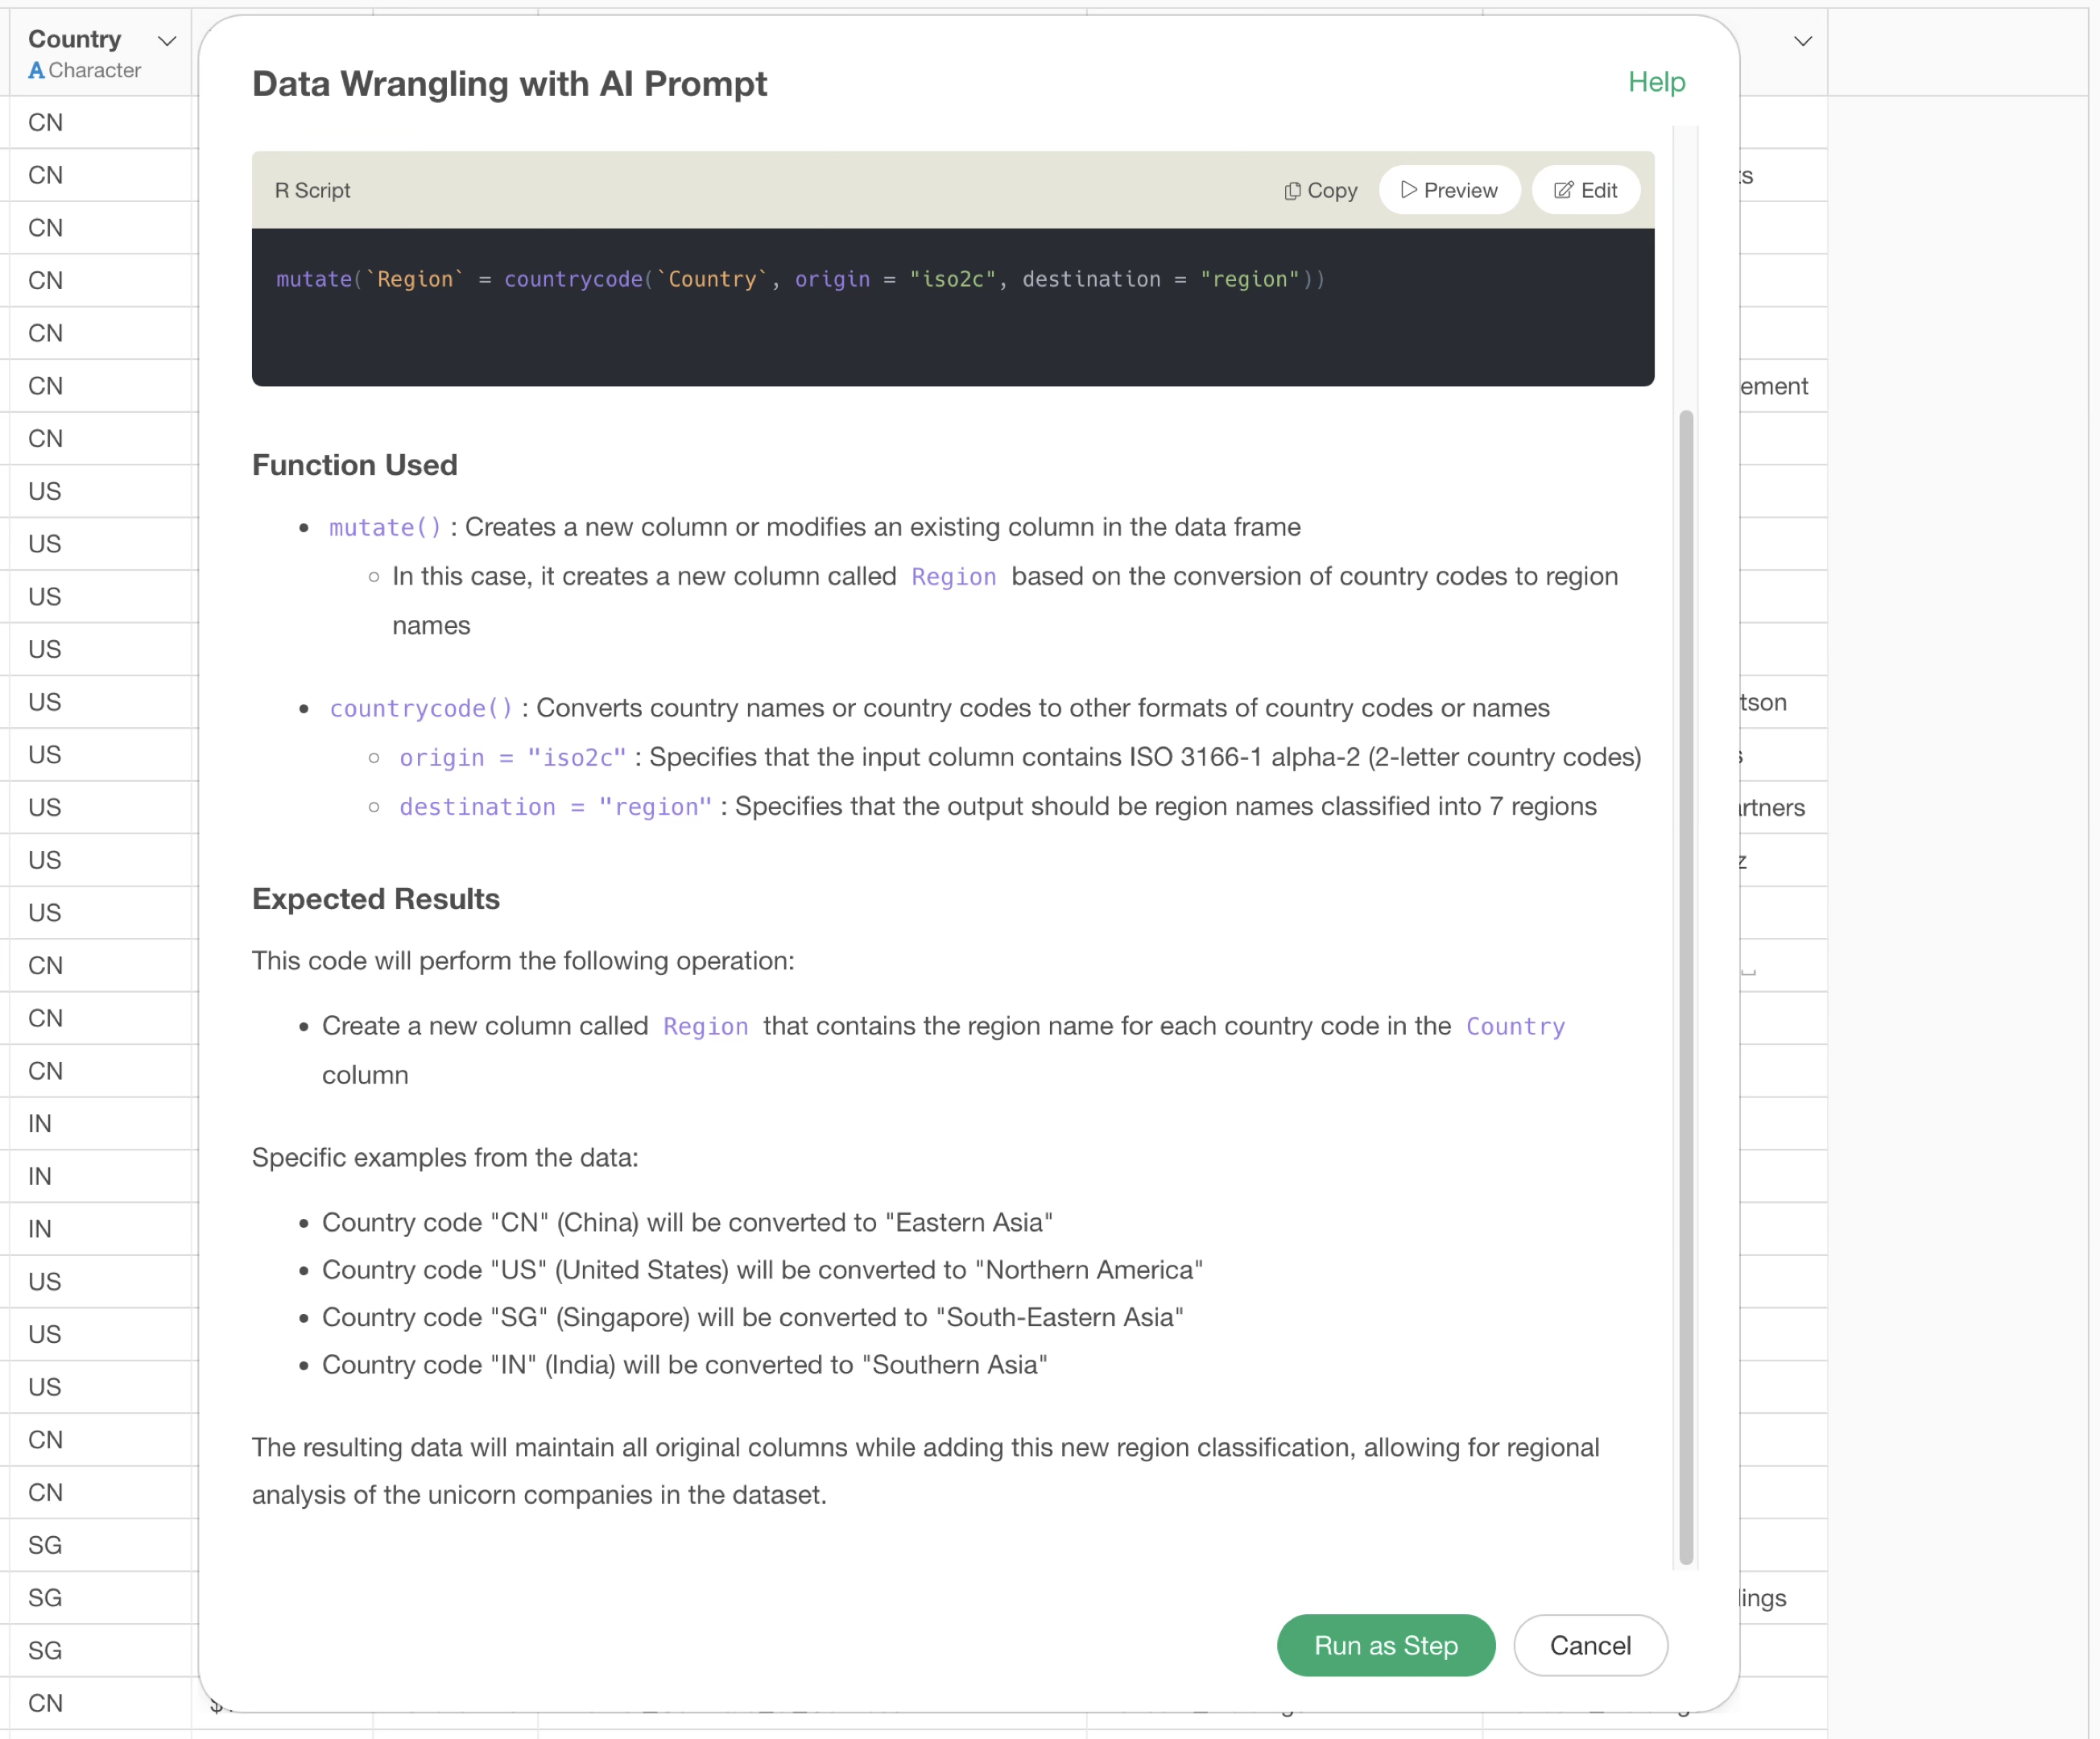The height and width of the screenshot is (1739, 2100).
Task: Open the Help link
Action: 1655,82
